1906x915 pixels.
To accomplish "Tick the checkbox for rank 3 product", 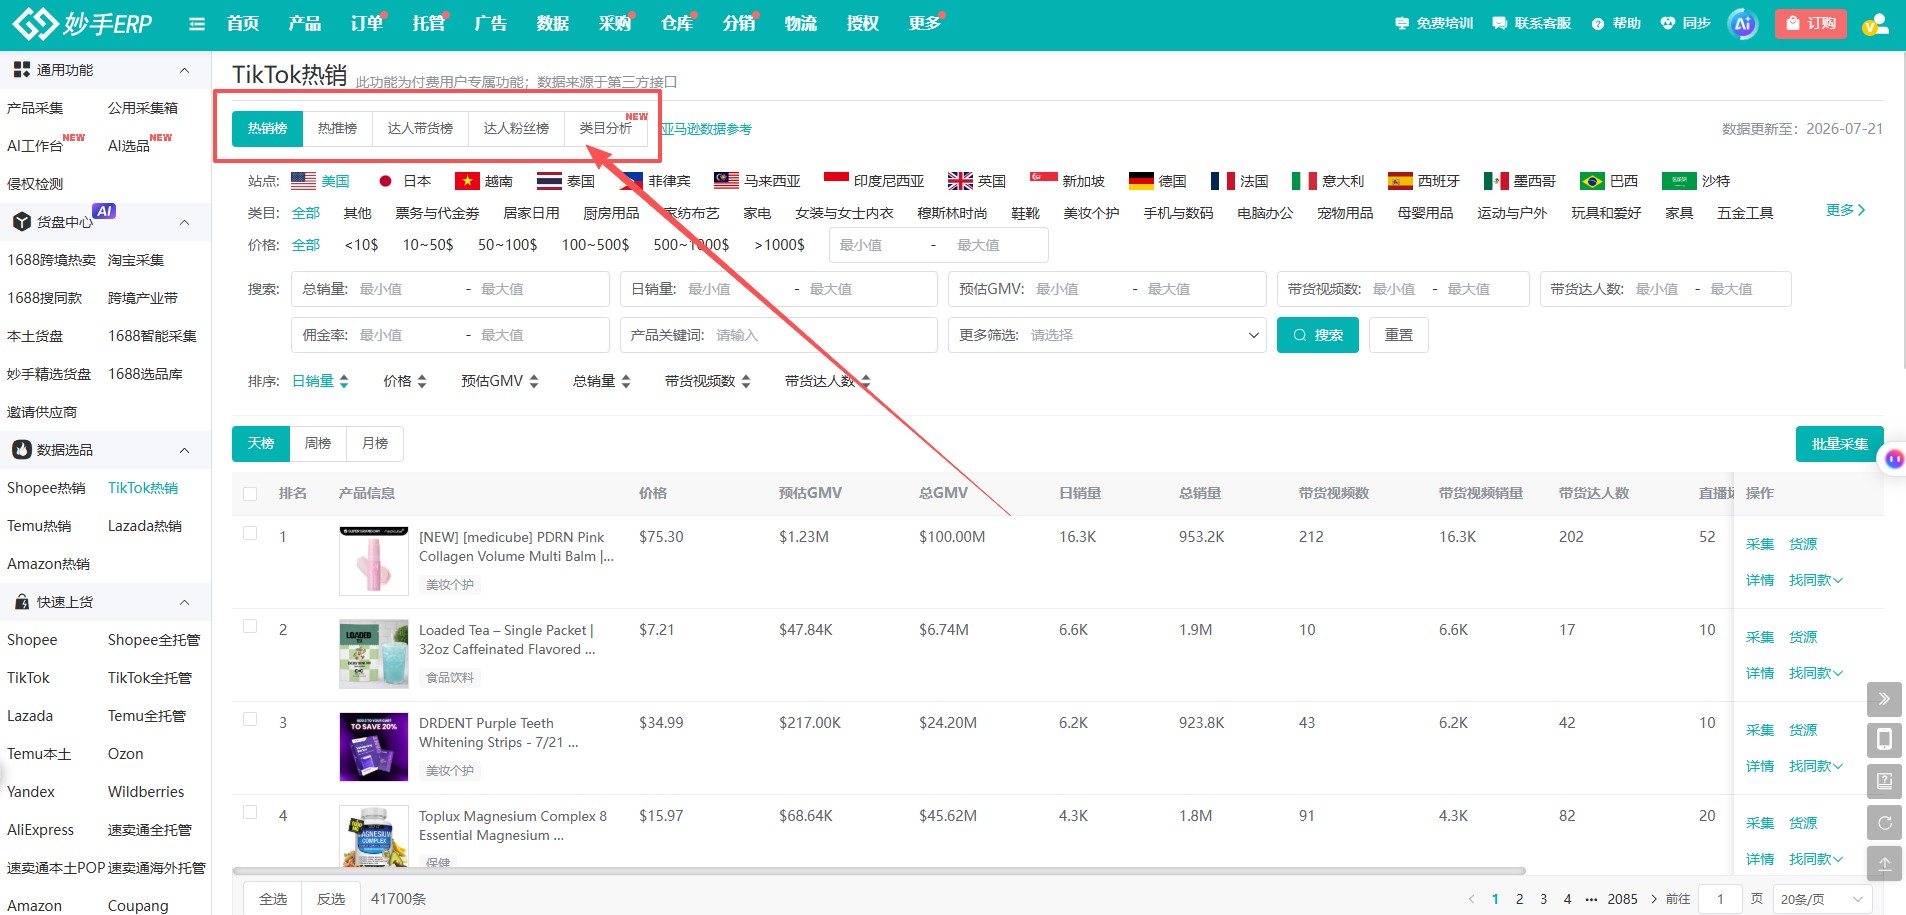I will (250, 720).
